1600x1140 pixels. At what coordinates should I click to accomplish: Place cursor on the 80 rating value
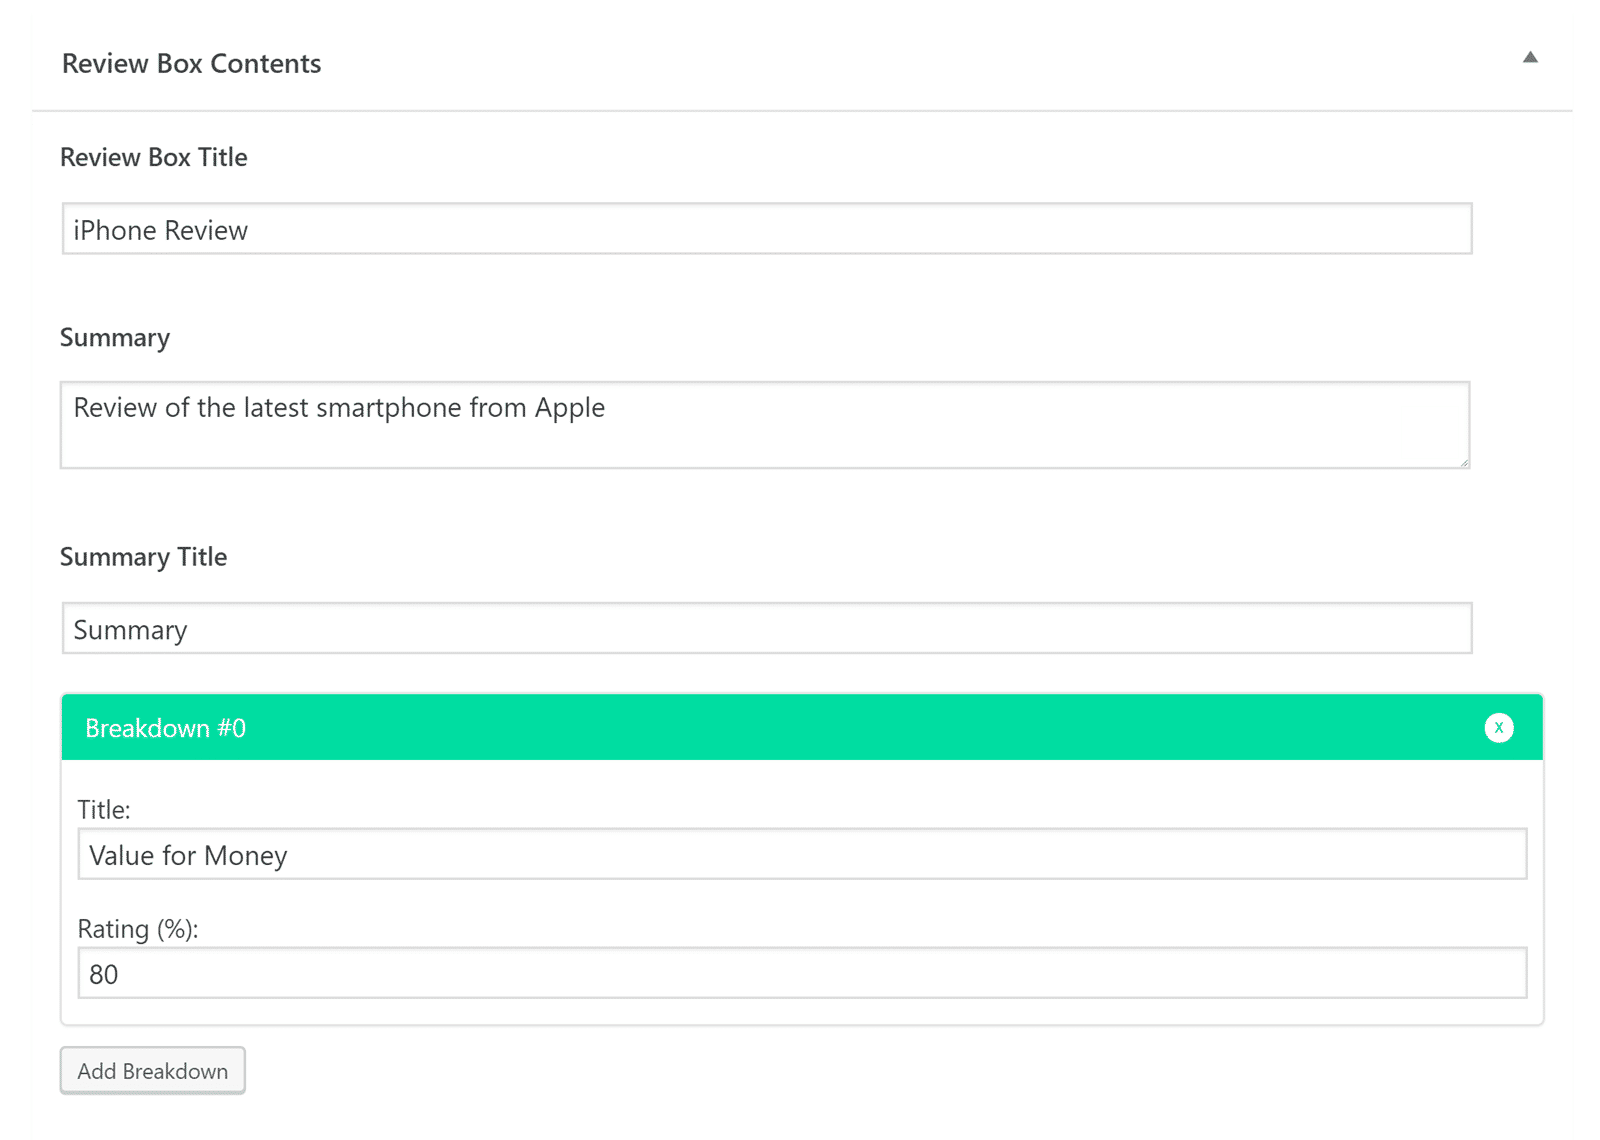click(104, 975)
